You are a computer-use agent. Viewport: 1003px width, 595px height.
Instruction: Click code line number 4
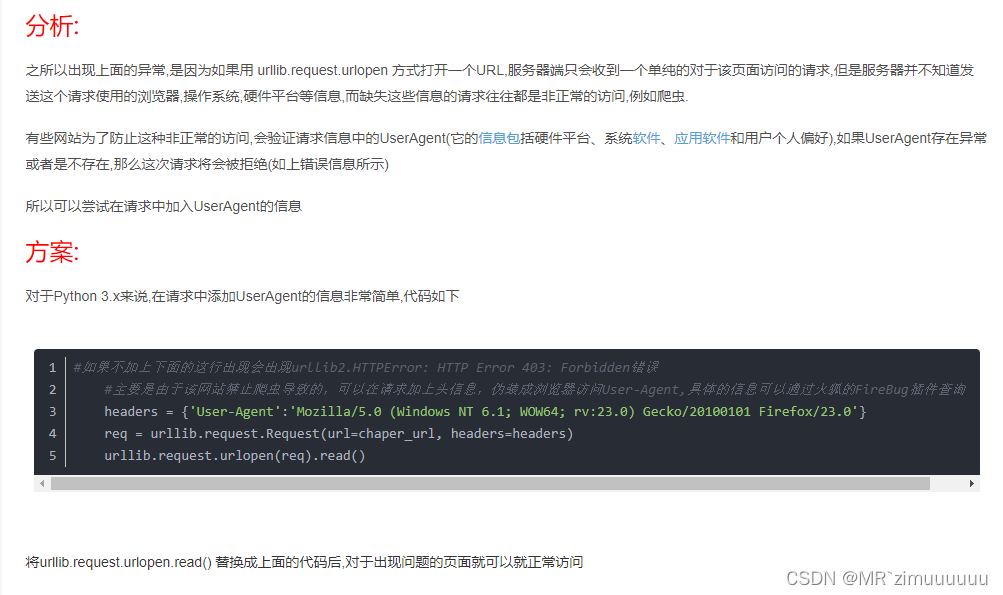tap(52, 434)
